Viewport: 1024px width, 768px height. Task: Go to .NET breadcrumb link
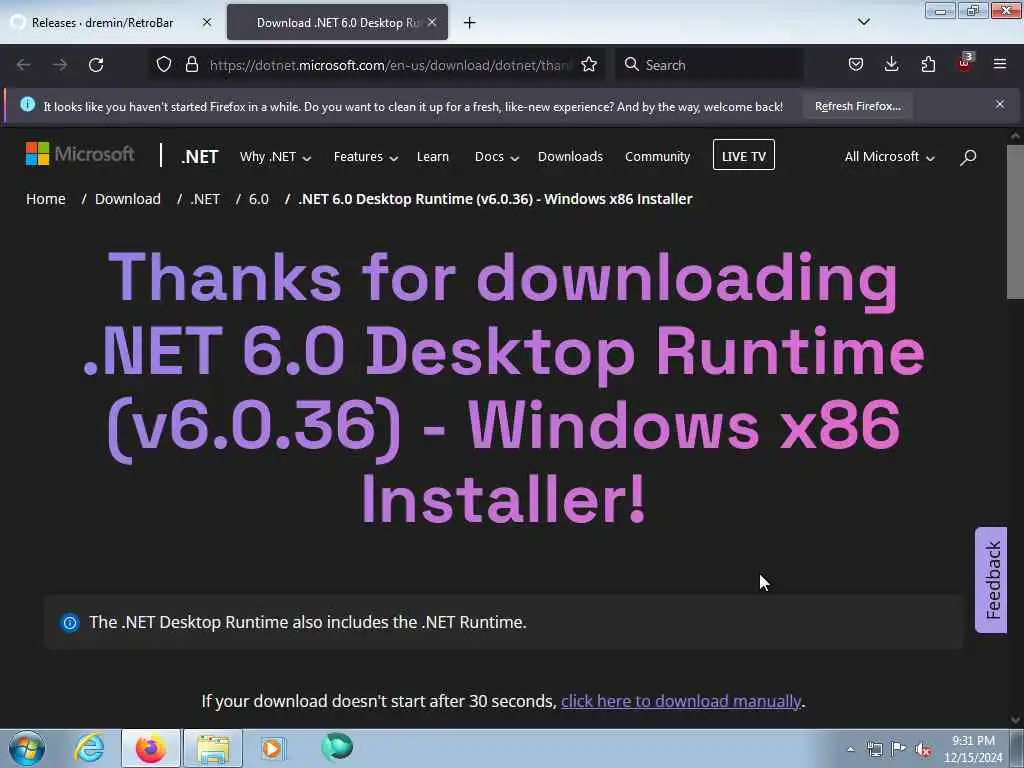[x=205, y=199]
